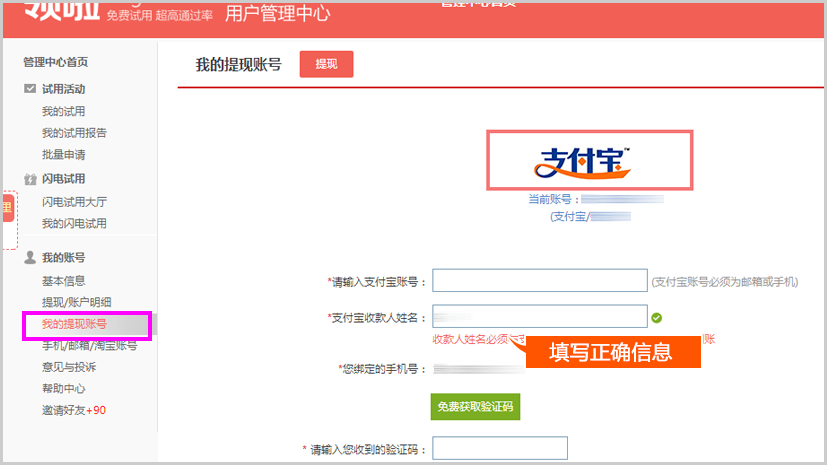Click the 支付宝账号必须为邮箱或手机 hint text
The image size is (827, 465).
pyautogui.click(x=725, y=282)
